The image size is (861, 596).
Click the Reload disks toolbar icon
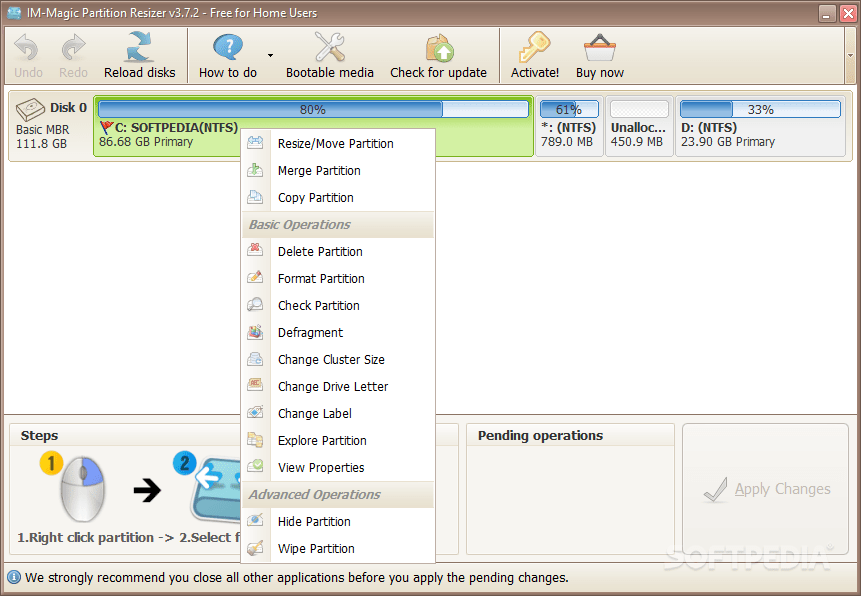(139, 54)
